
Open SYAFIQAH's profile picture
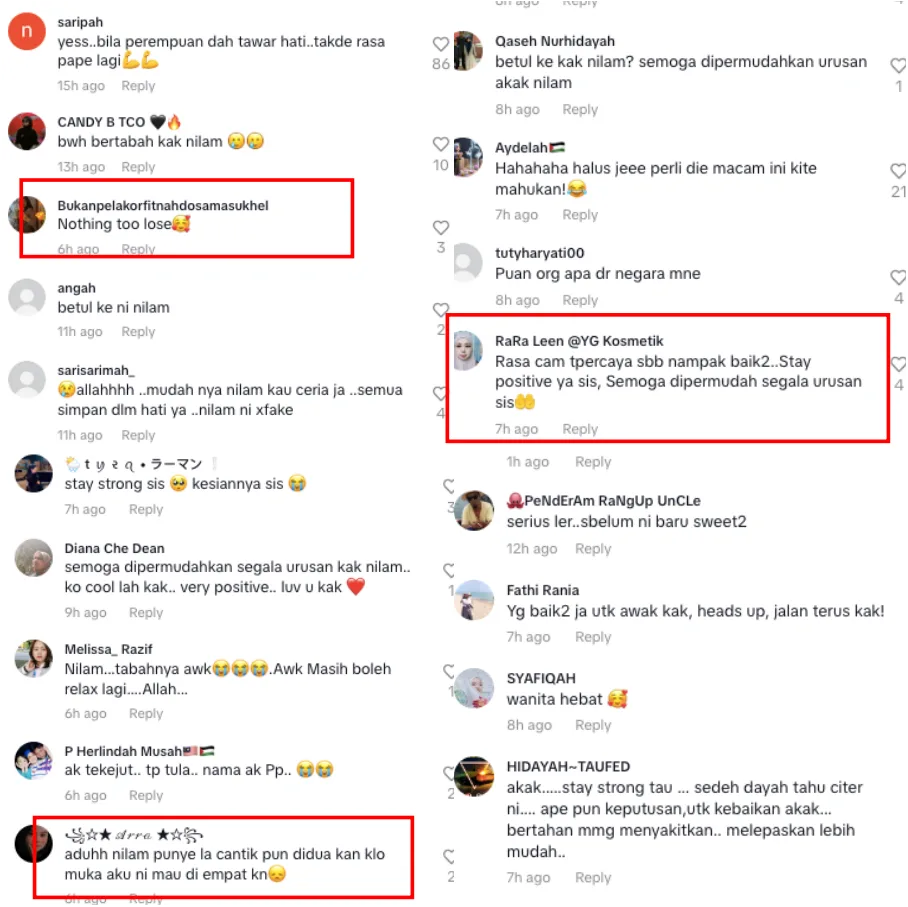pos(474,689)
